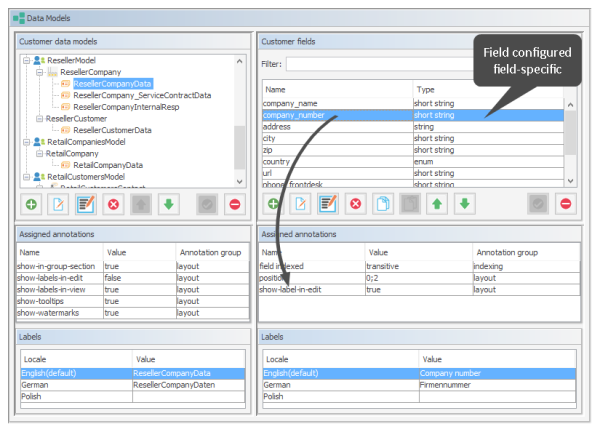Viewport: 600px width, 432px height.
Task: Click into the fields Filter box
Action: tap(381, 64)
